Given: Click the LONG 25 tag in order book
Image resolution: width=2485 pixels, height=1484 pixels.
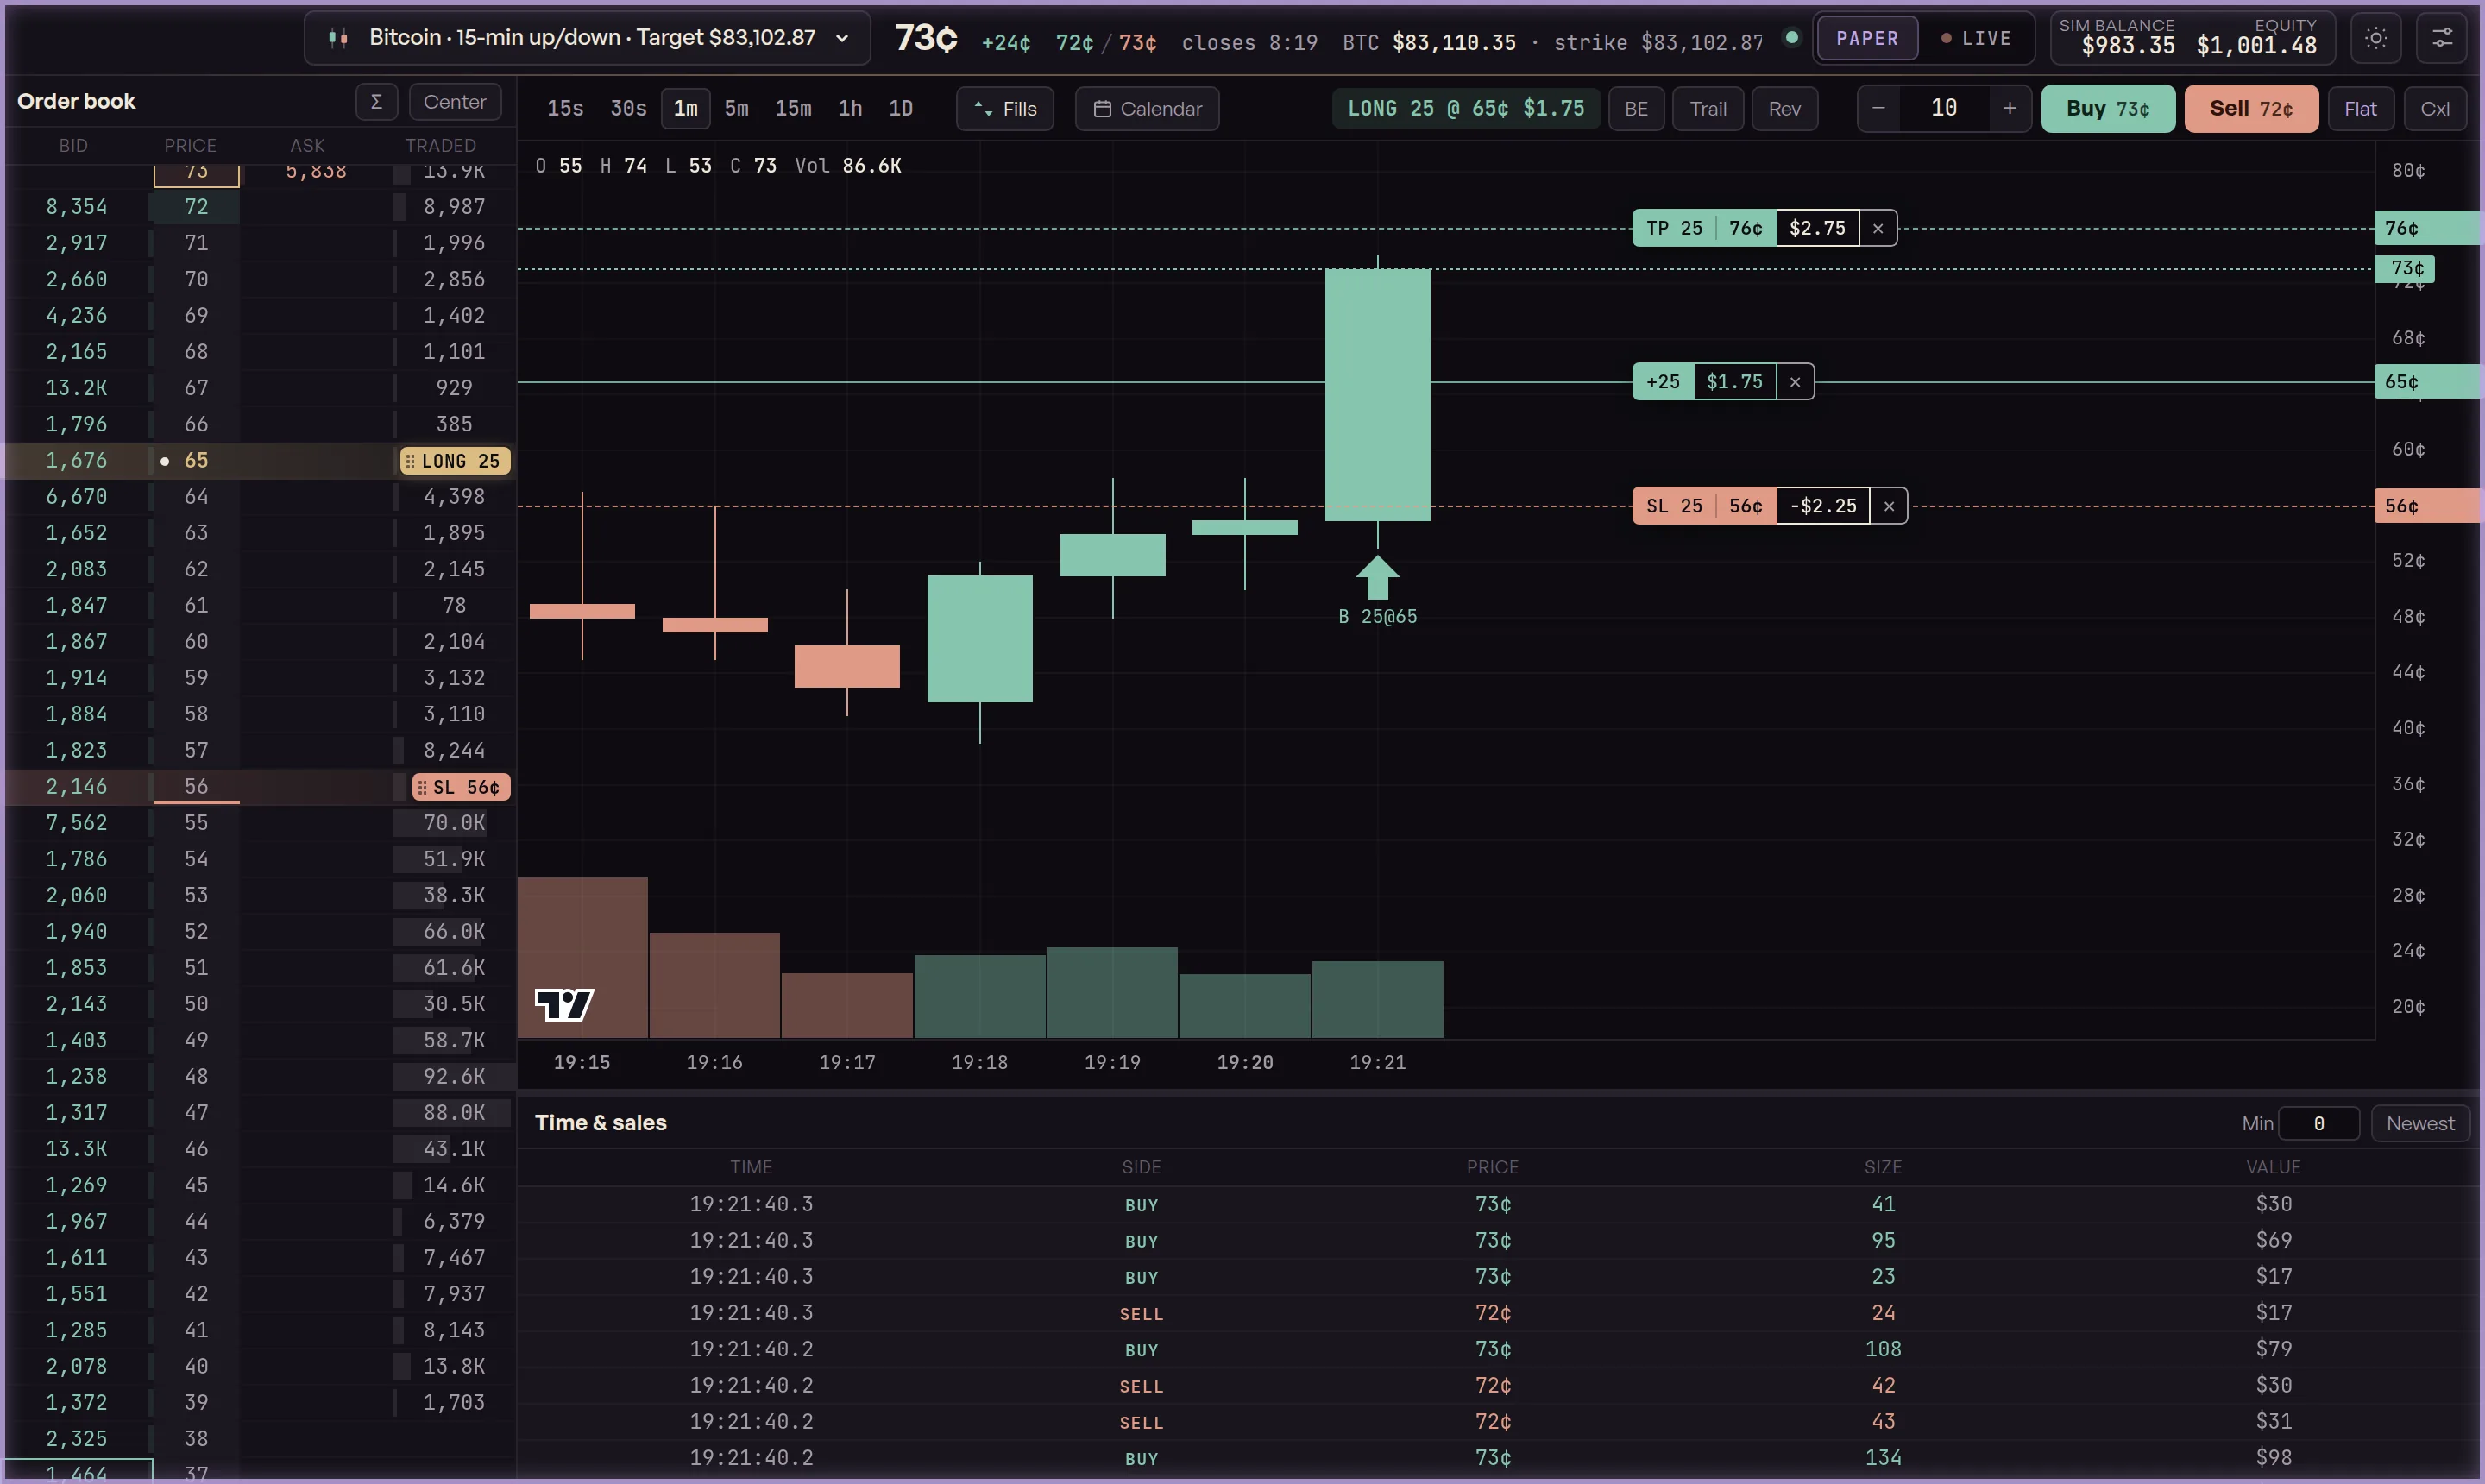Looking at the screenshot, I should (455, 461).
